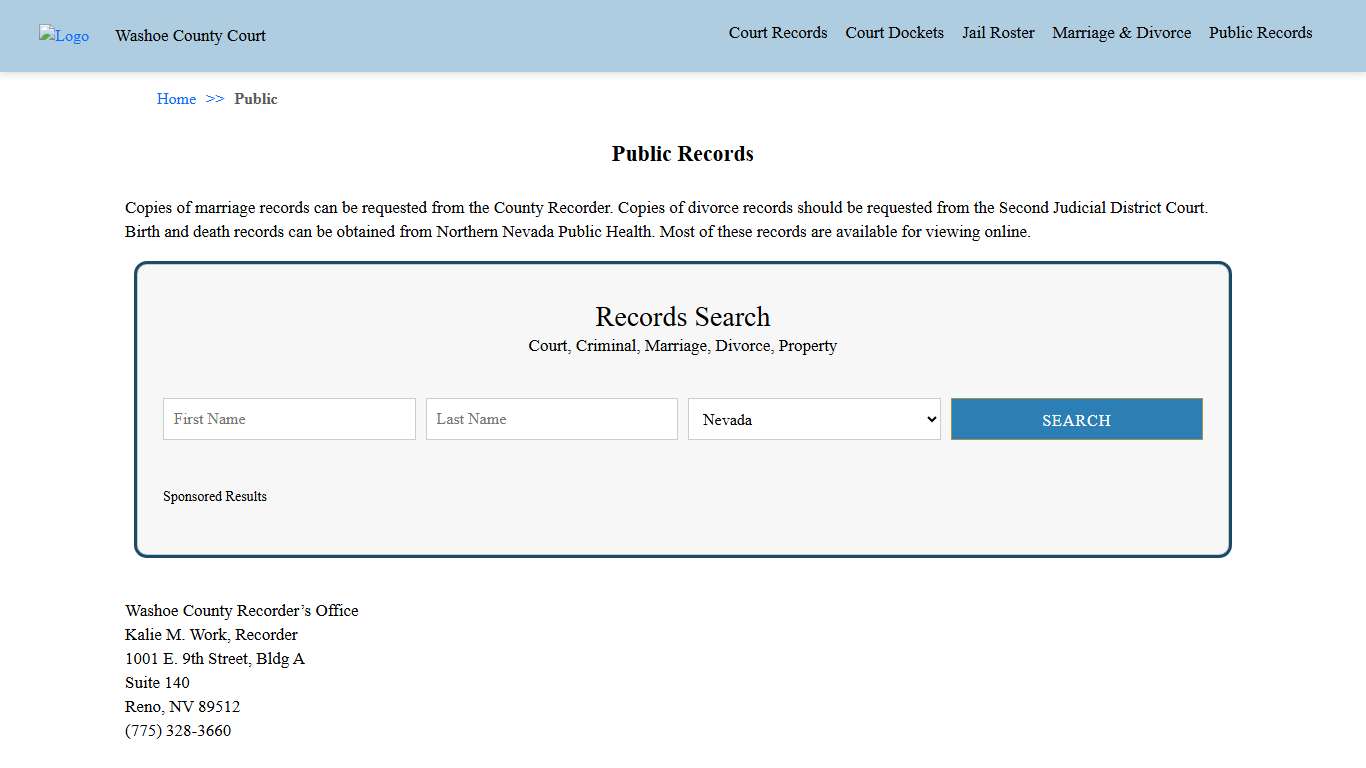Click the Records Search heading
This screenshot has width=1366, height=768.
coord(682,317)
